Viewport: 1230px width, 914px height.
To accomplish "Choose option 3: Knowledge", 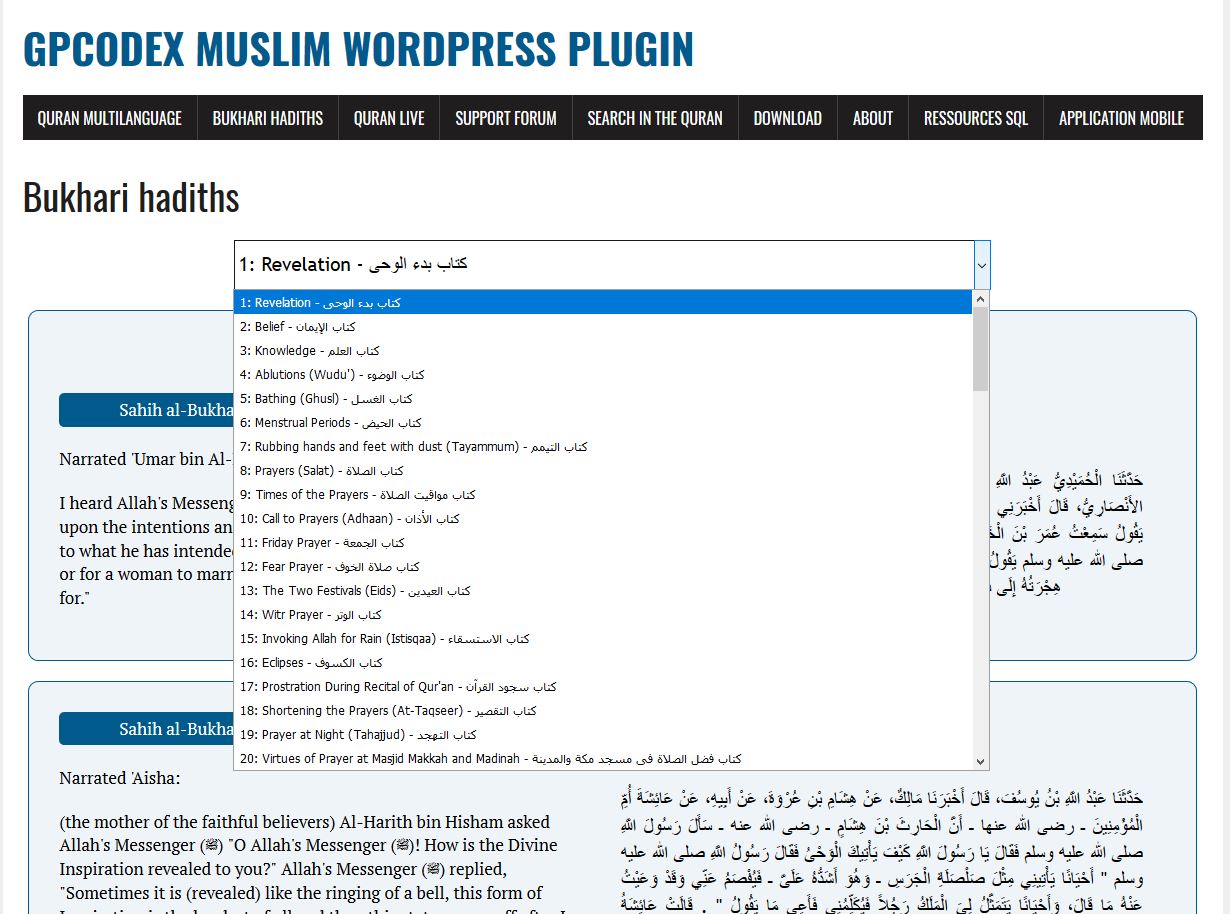I will point(603,350).
